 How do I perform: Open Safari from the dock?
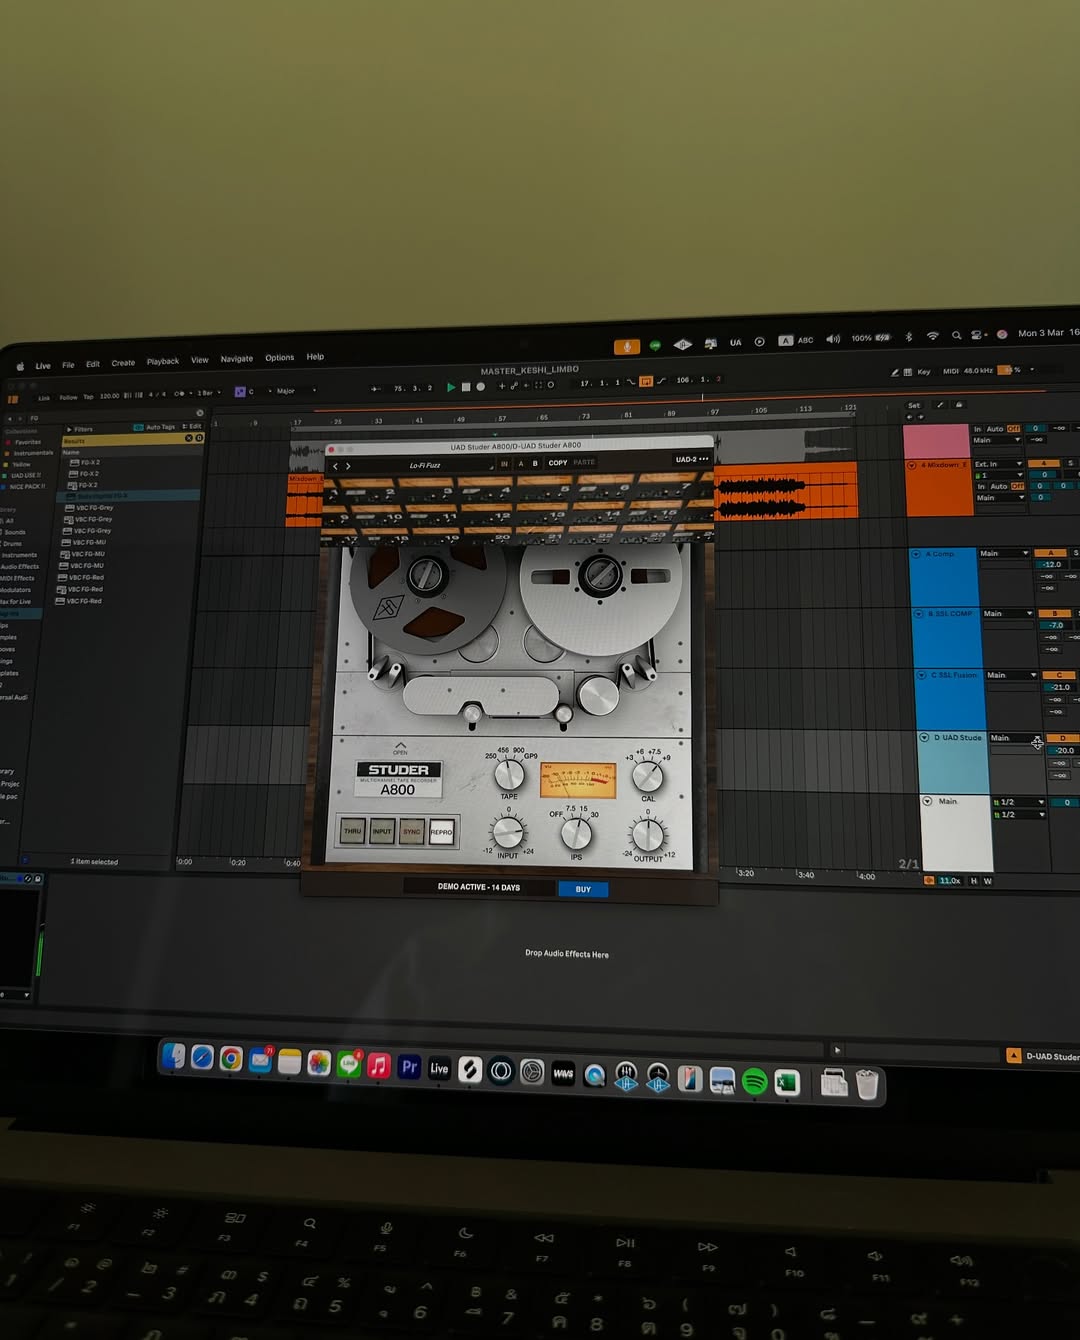point(202,1057)
